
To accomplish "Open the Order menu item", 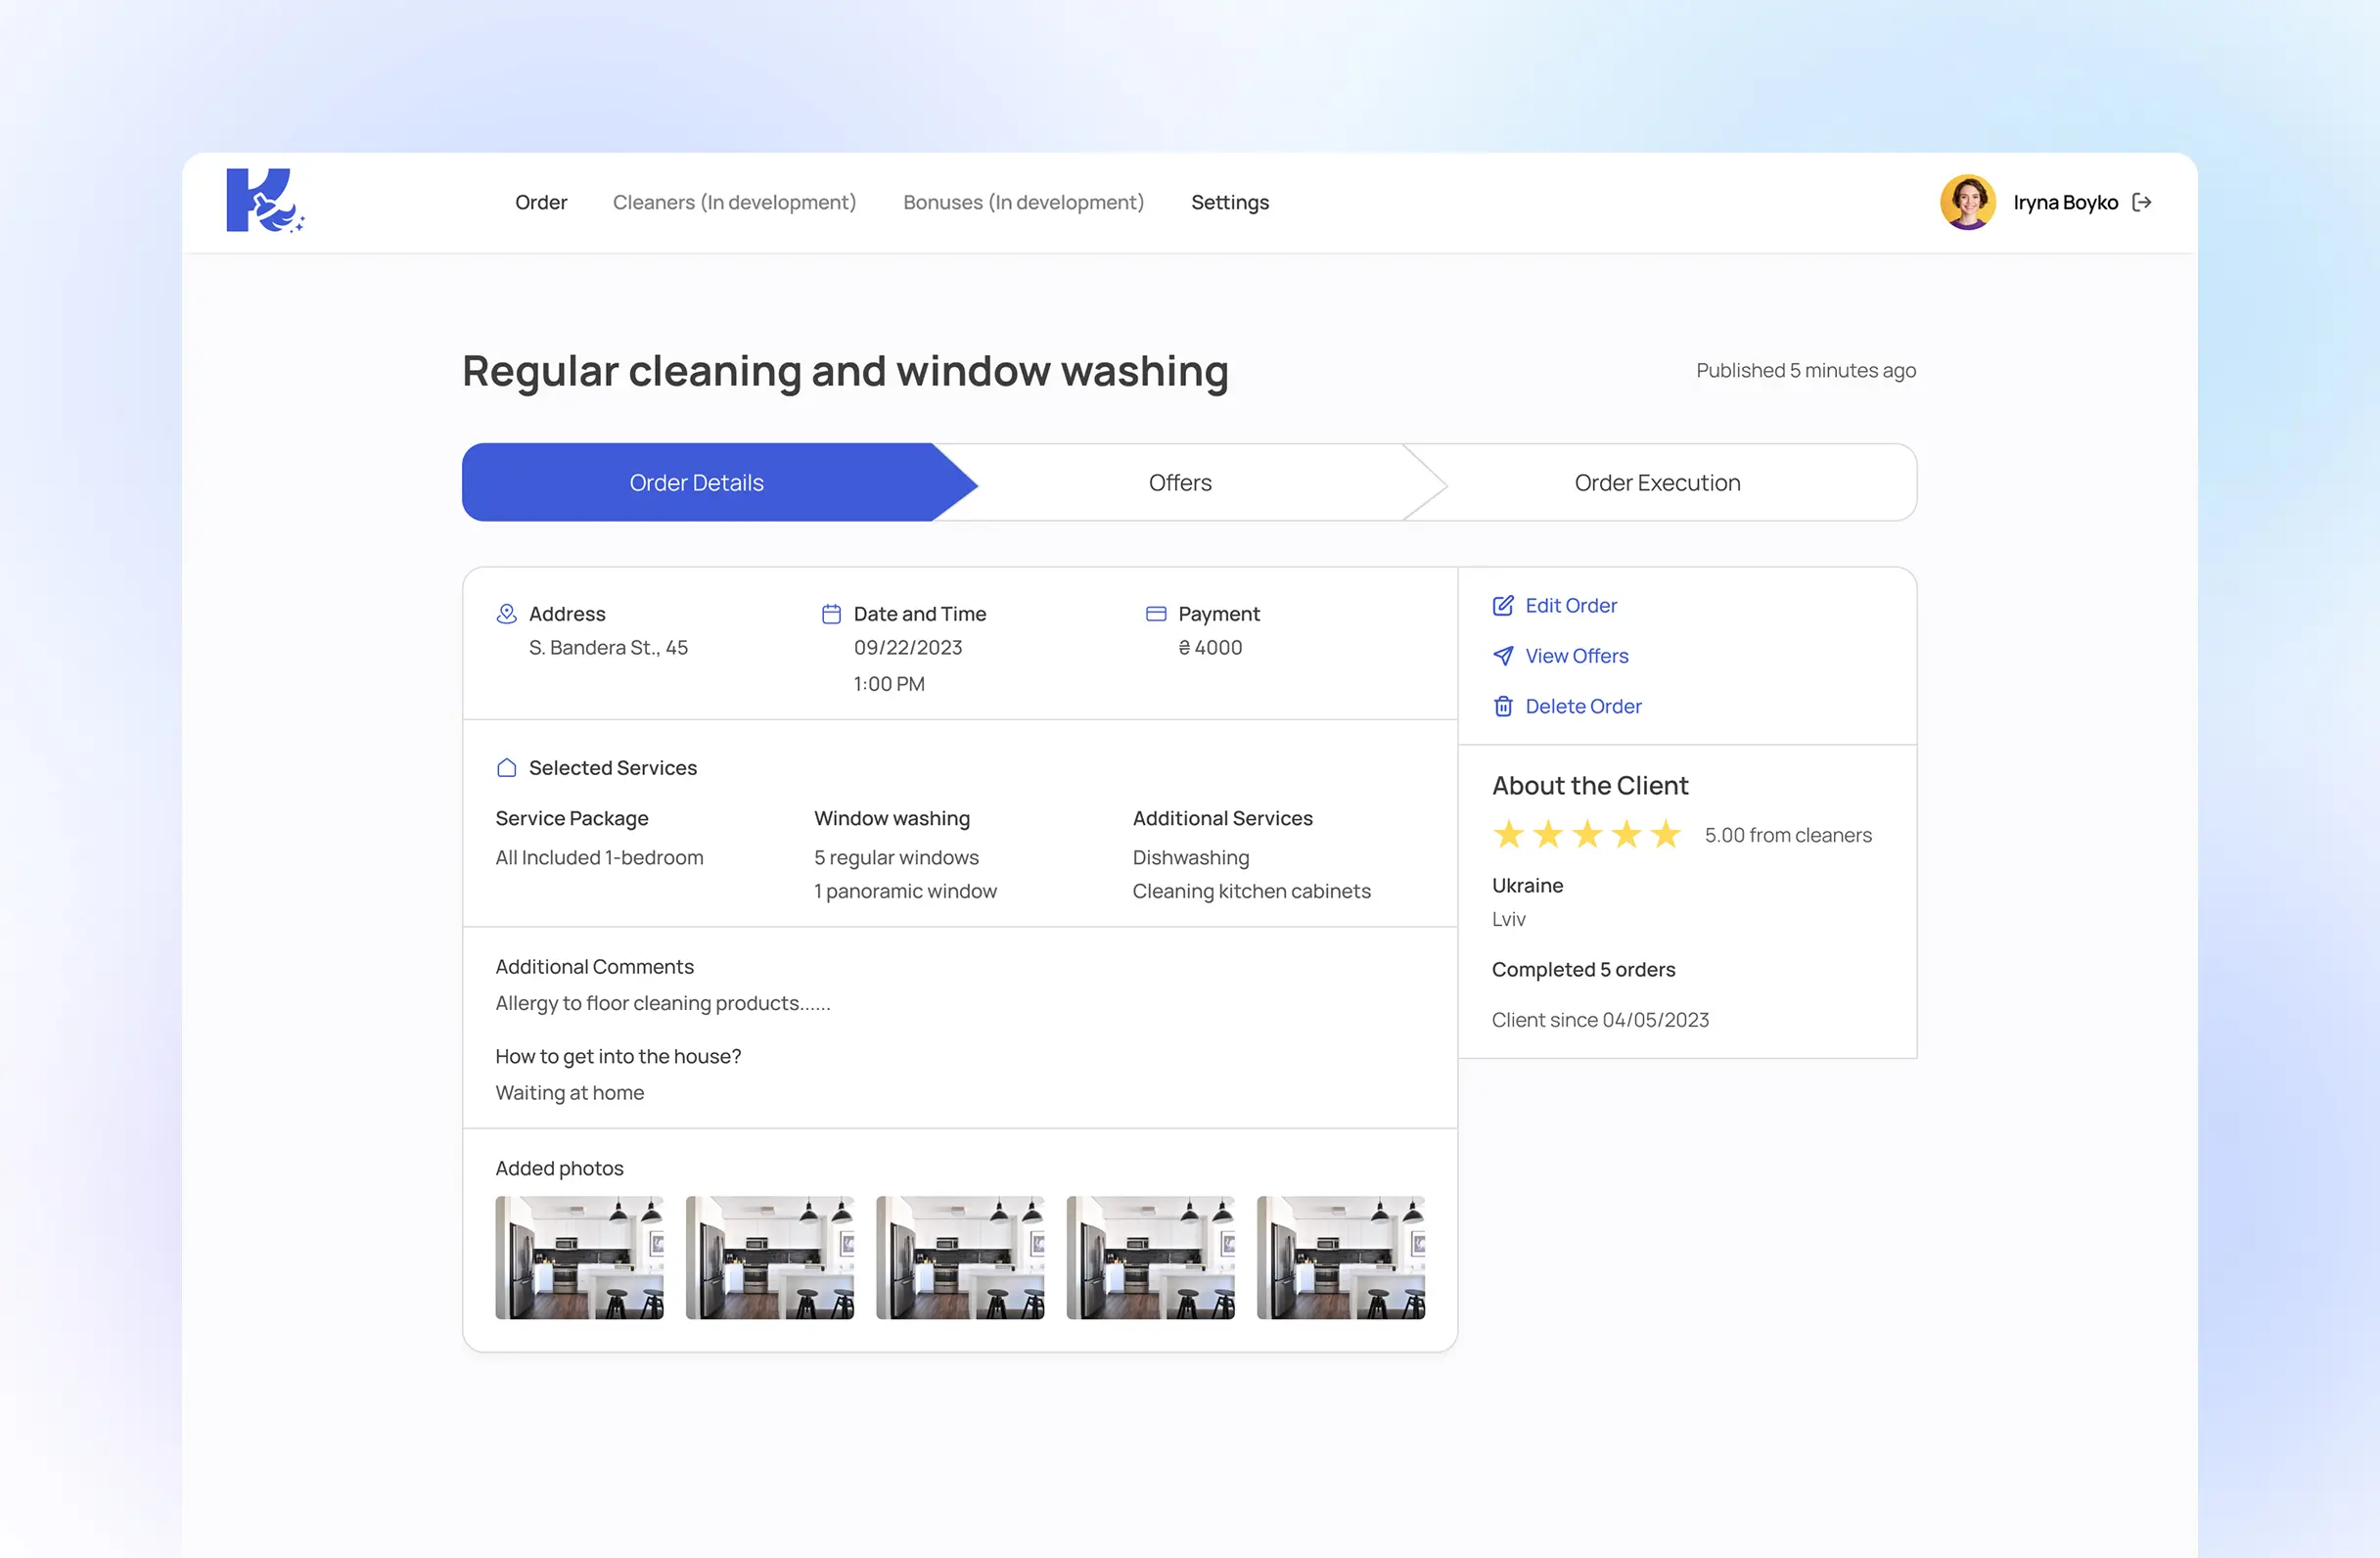I will point(541,202).
